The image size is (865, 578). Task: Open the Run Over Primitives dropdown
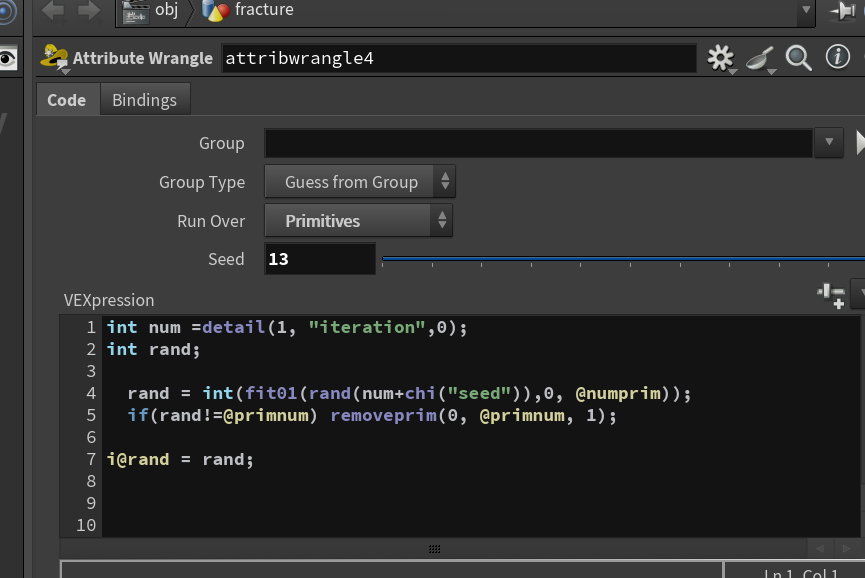coord(359,221)
